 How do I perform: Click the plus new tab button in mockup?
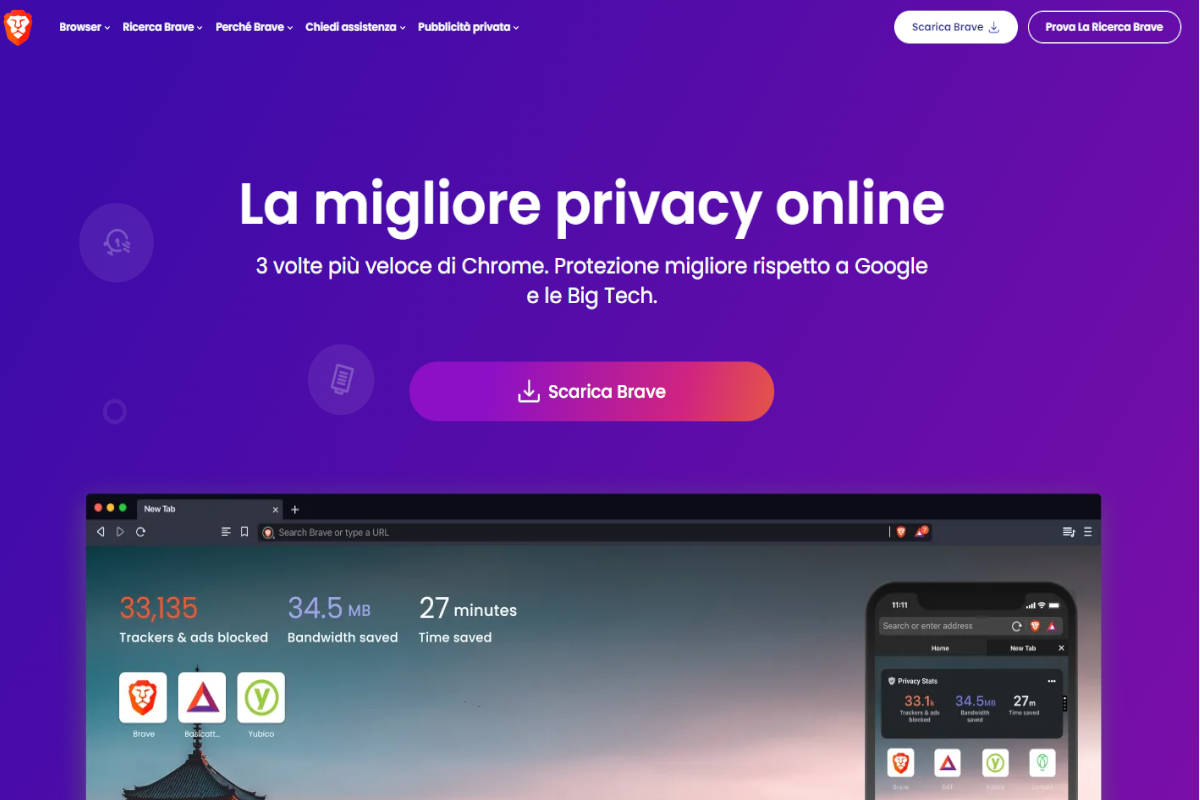click(294, 509)
